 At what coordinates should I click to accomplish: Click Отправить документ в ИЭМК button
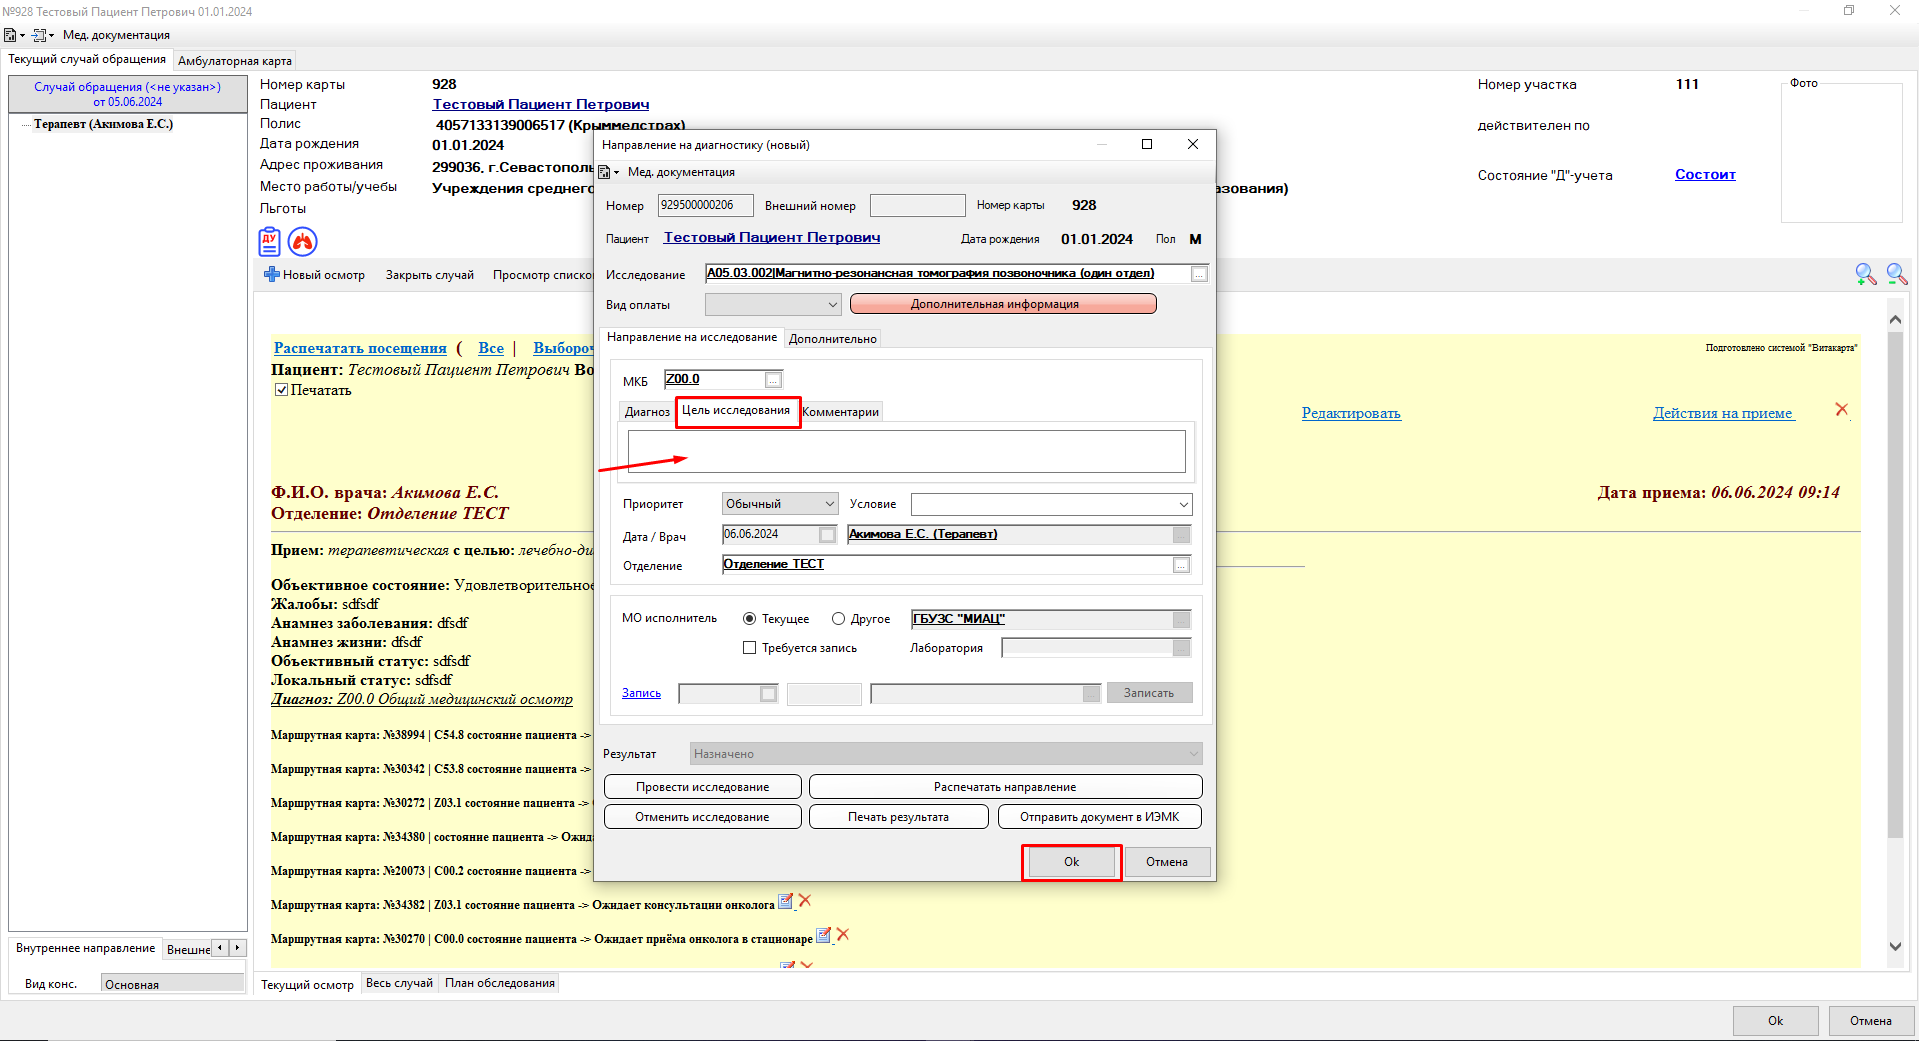point(1099,817)
